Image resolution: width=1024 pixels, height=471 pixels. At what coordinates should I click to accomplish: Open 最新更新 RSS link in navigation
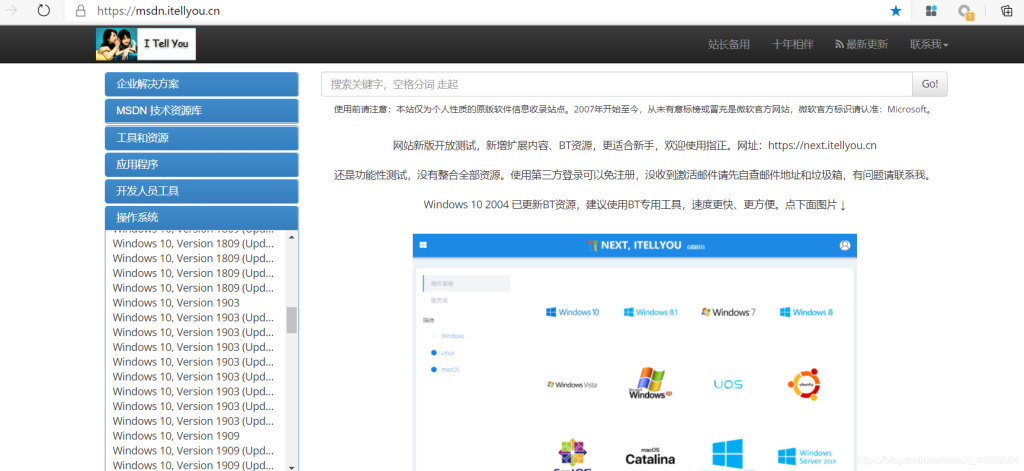[x=861, y=44]
